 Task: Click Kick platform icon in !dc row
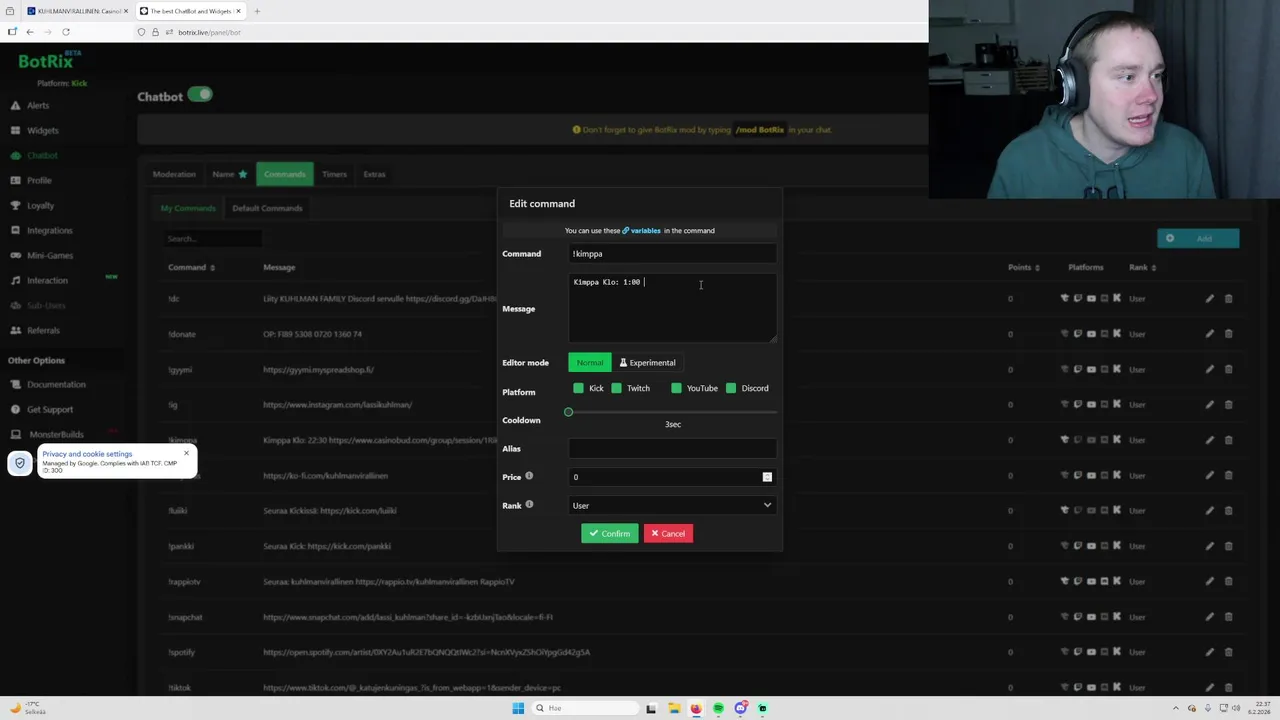point(1117,298)
